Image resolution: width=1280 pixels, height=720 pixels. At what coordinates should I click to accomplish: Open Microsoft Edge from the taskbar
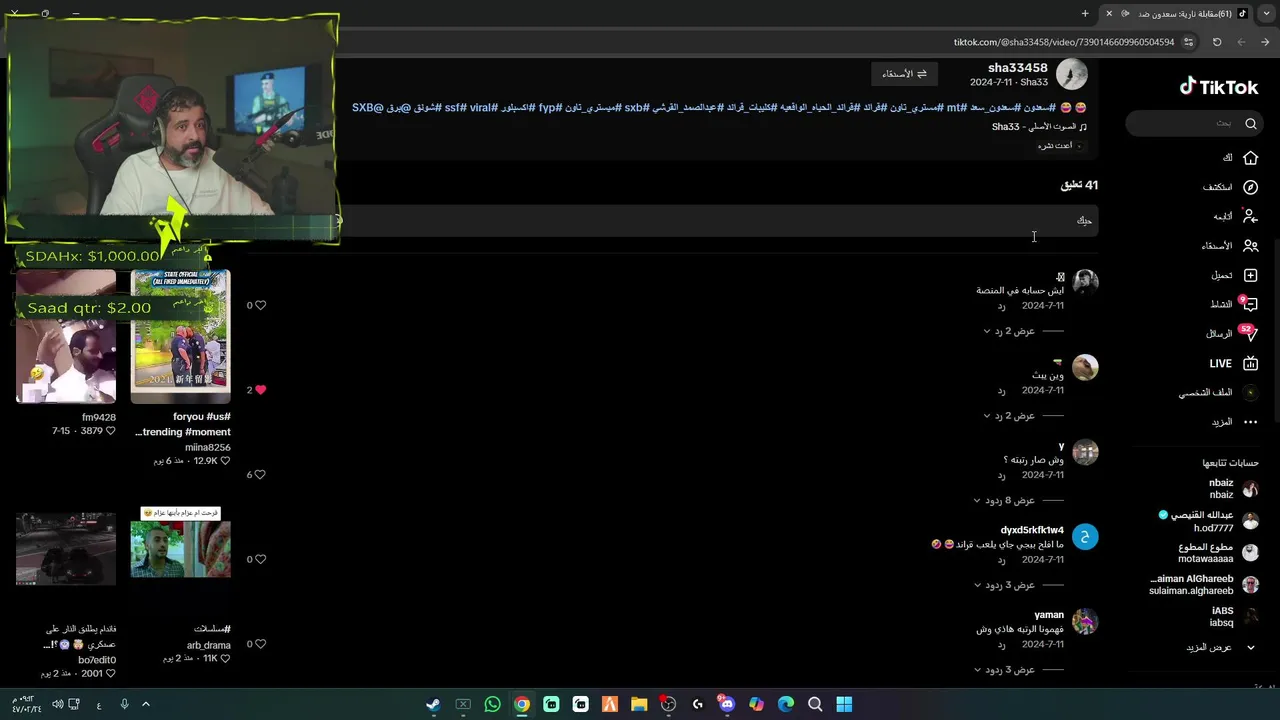pyautogui.click(x=786, y=704)
